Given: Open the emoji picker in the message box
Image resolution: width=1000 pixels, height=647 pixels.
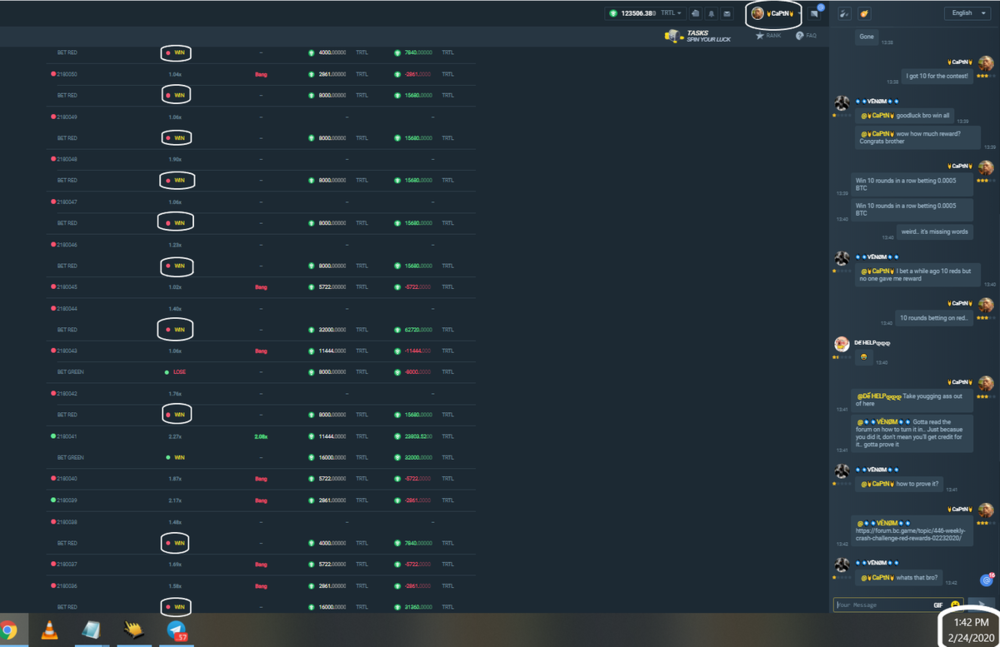Looking at the screenshot, I should (x=955, y=604).
